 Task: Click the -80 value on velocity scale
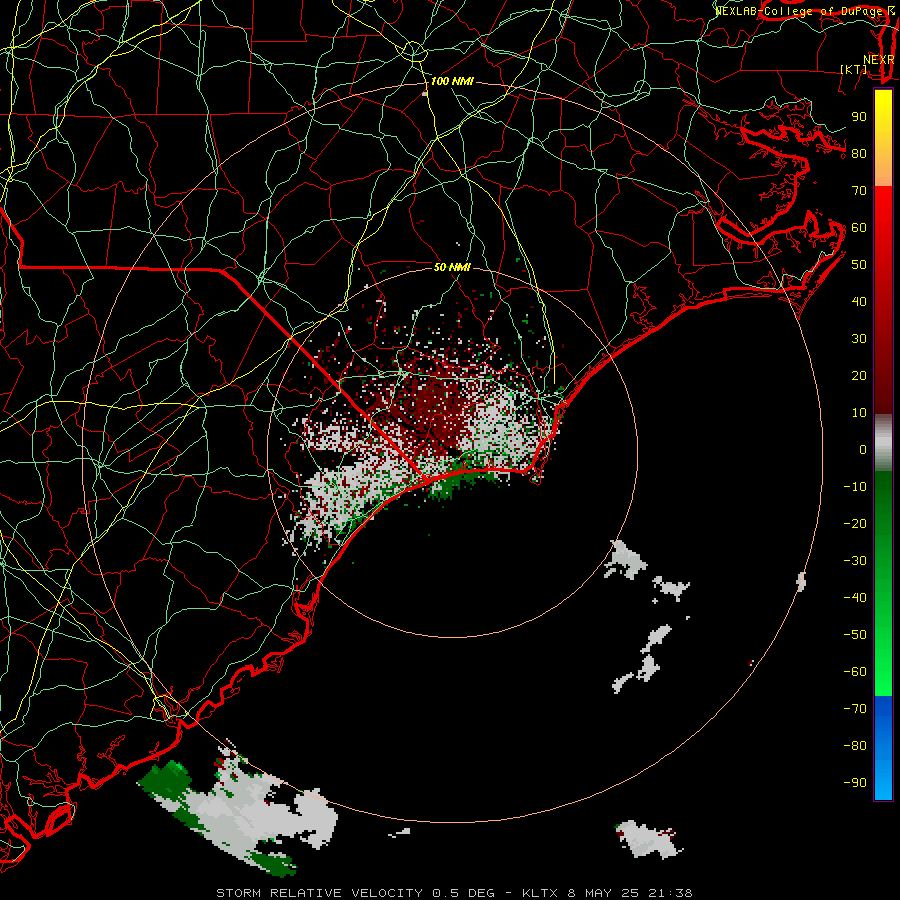click(855, 746)
